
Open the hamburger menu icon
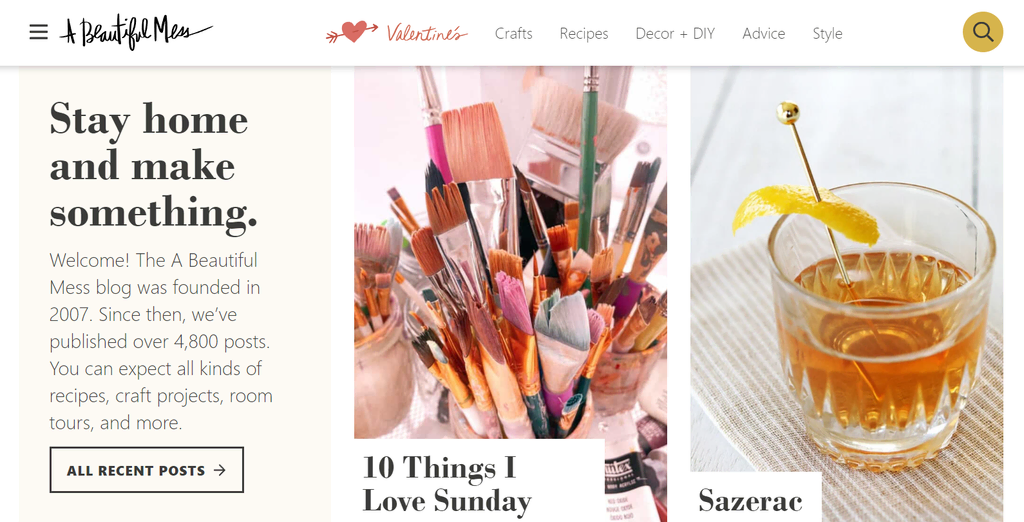(39, 32)
